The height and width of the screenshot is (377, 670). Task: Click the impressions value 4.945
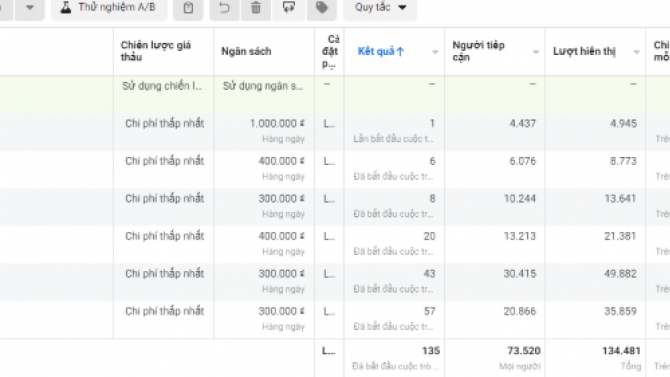coord(623,124)
